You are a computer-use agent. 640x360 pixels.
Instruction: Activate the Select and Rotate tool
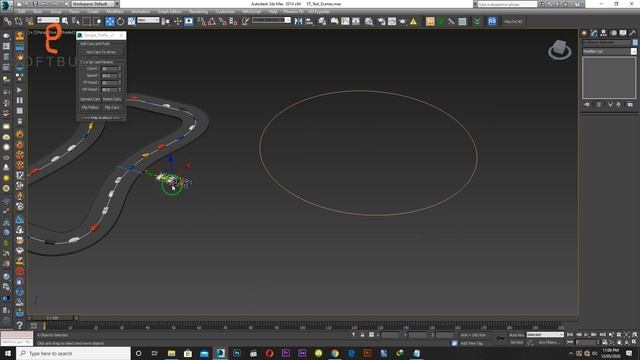coord(120,21)
